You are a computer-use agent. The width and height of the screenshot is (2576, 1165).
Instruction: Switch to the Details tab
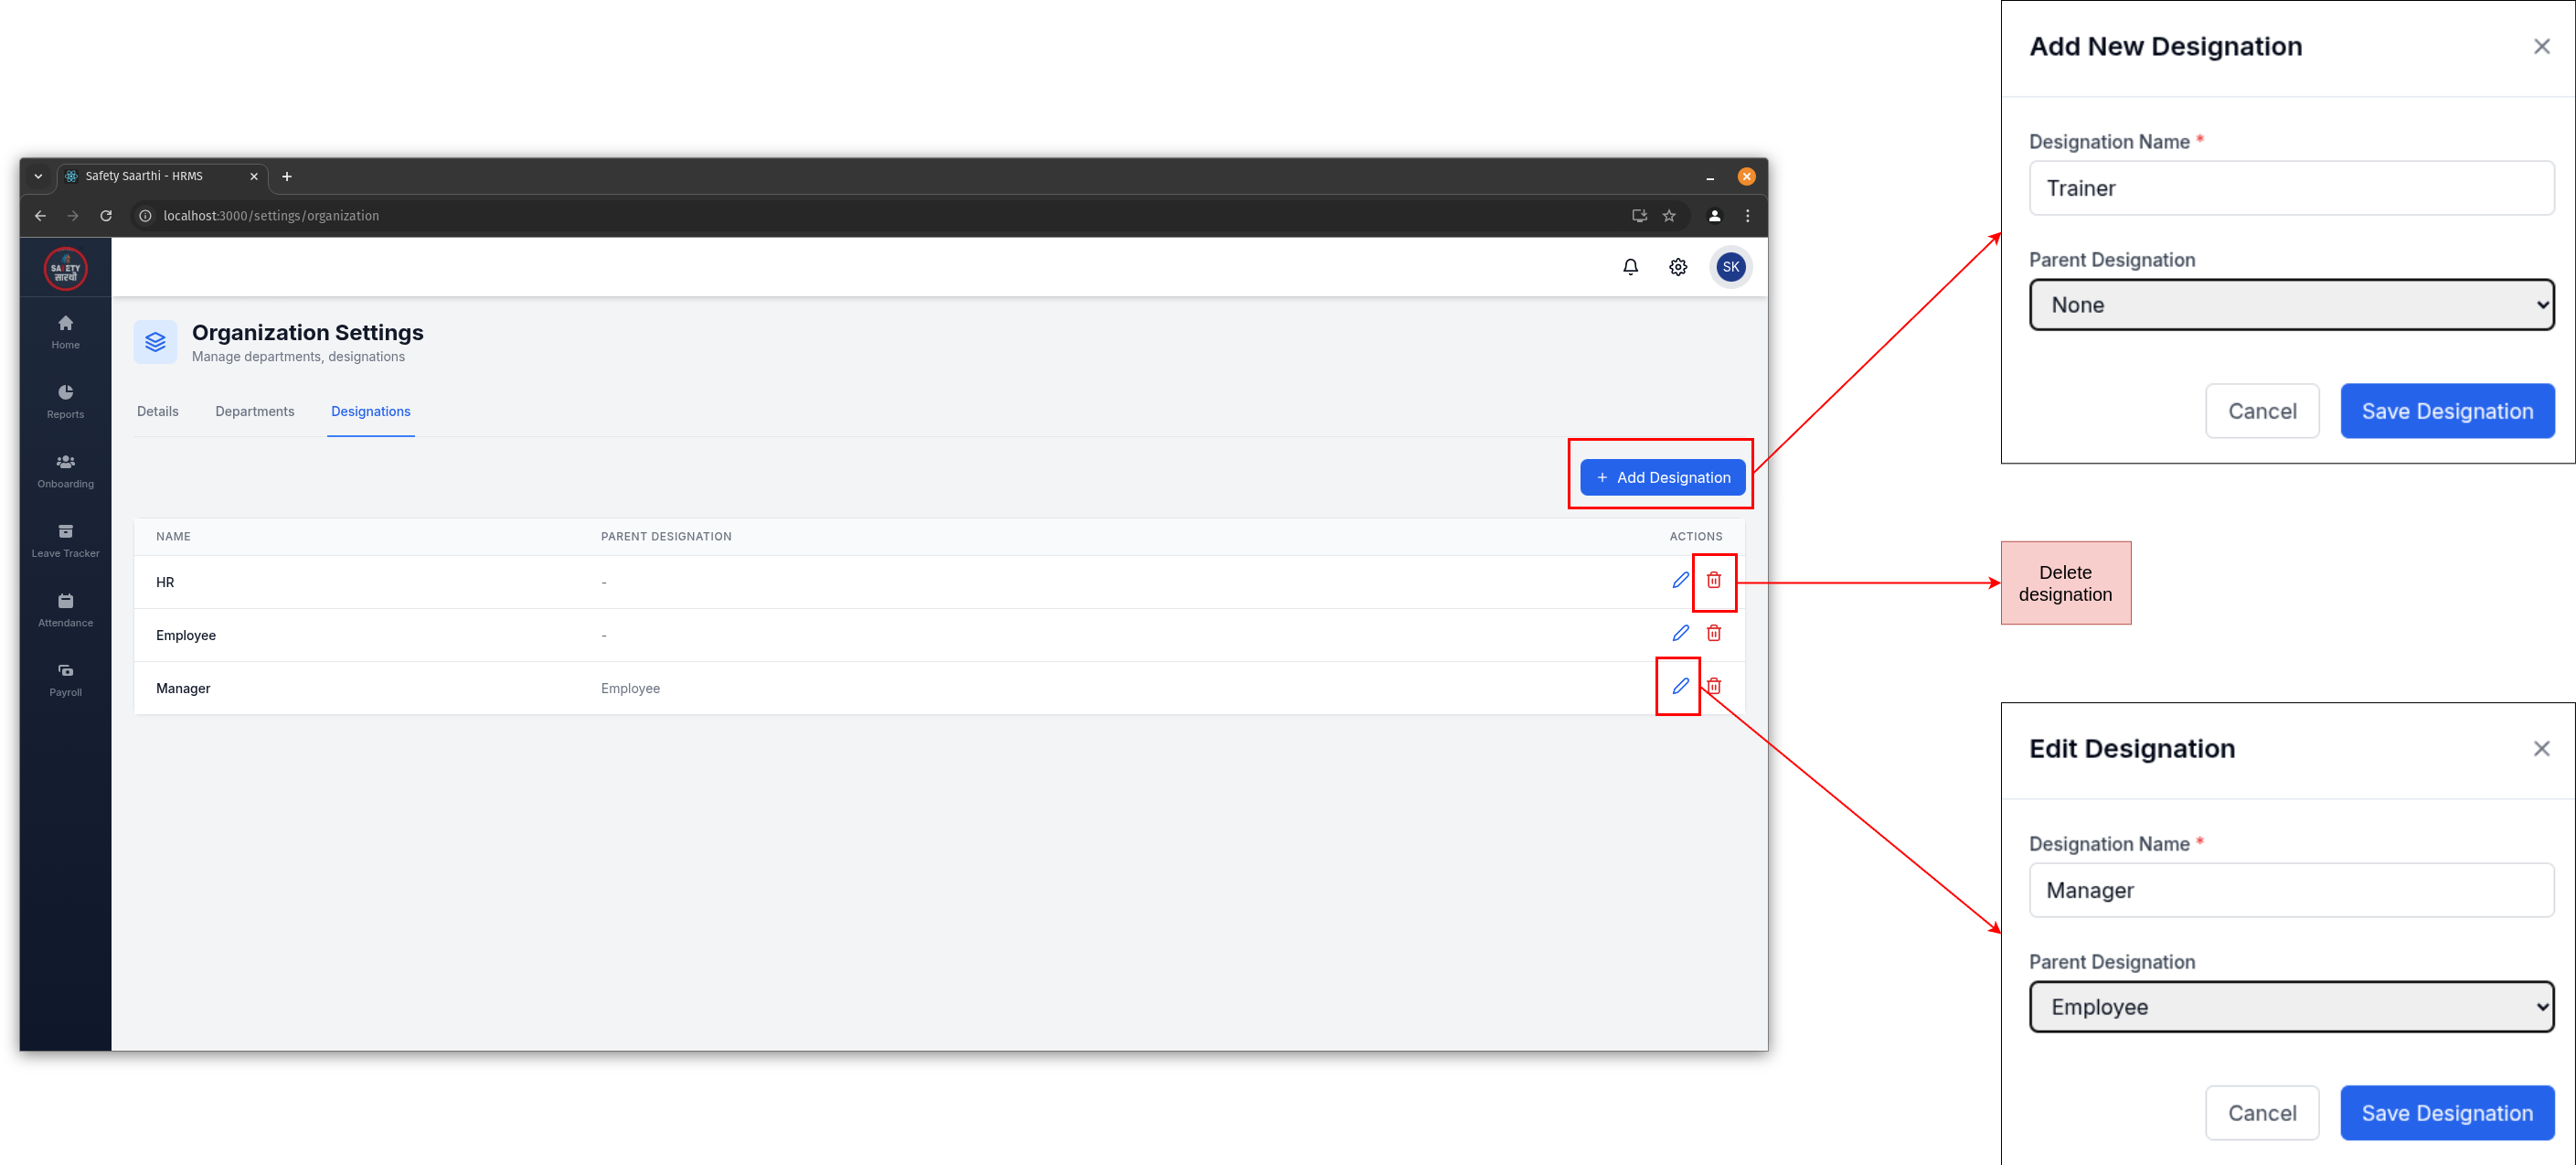(157, 411)
